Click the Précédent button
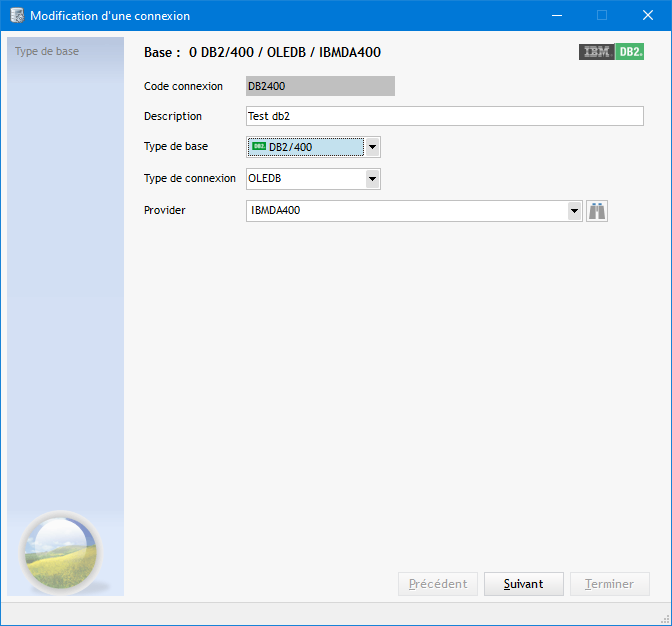 tap(438, 584)
